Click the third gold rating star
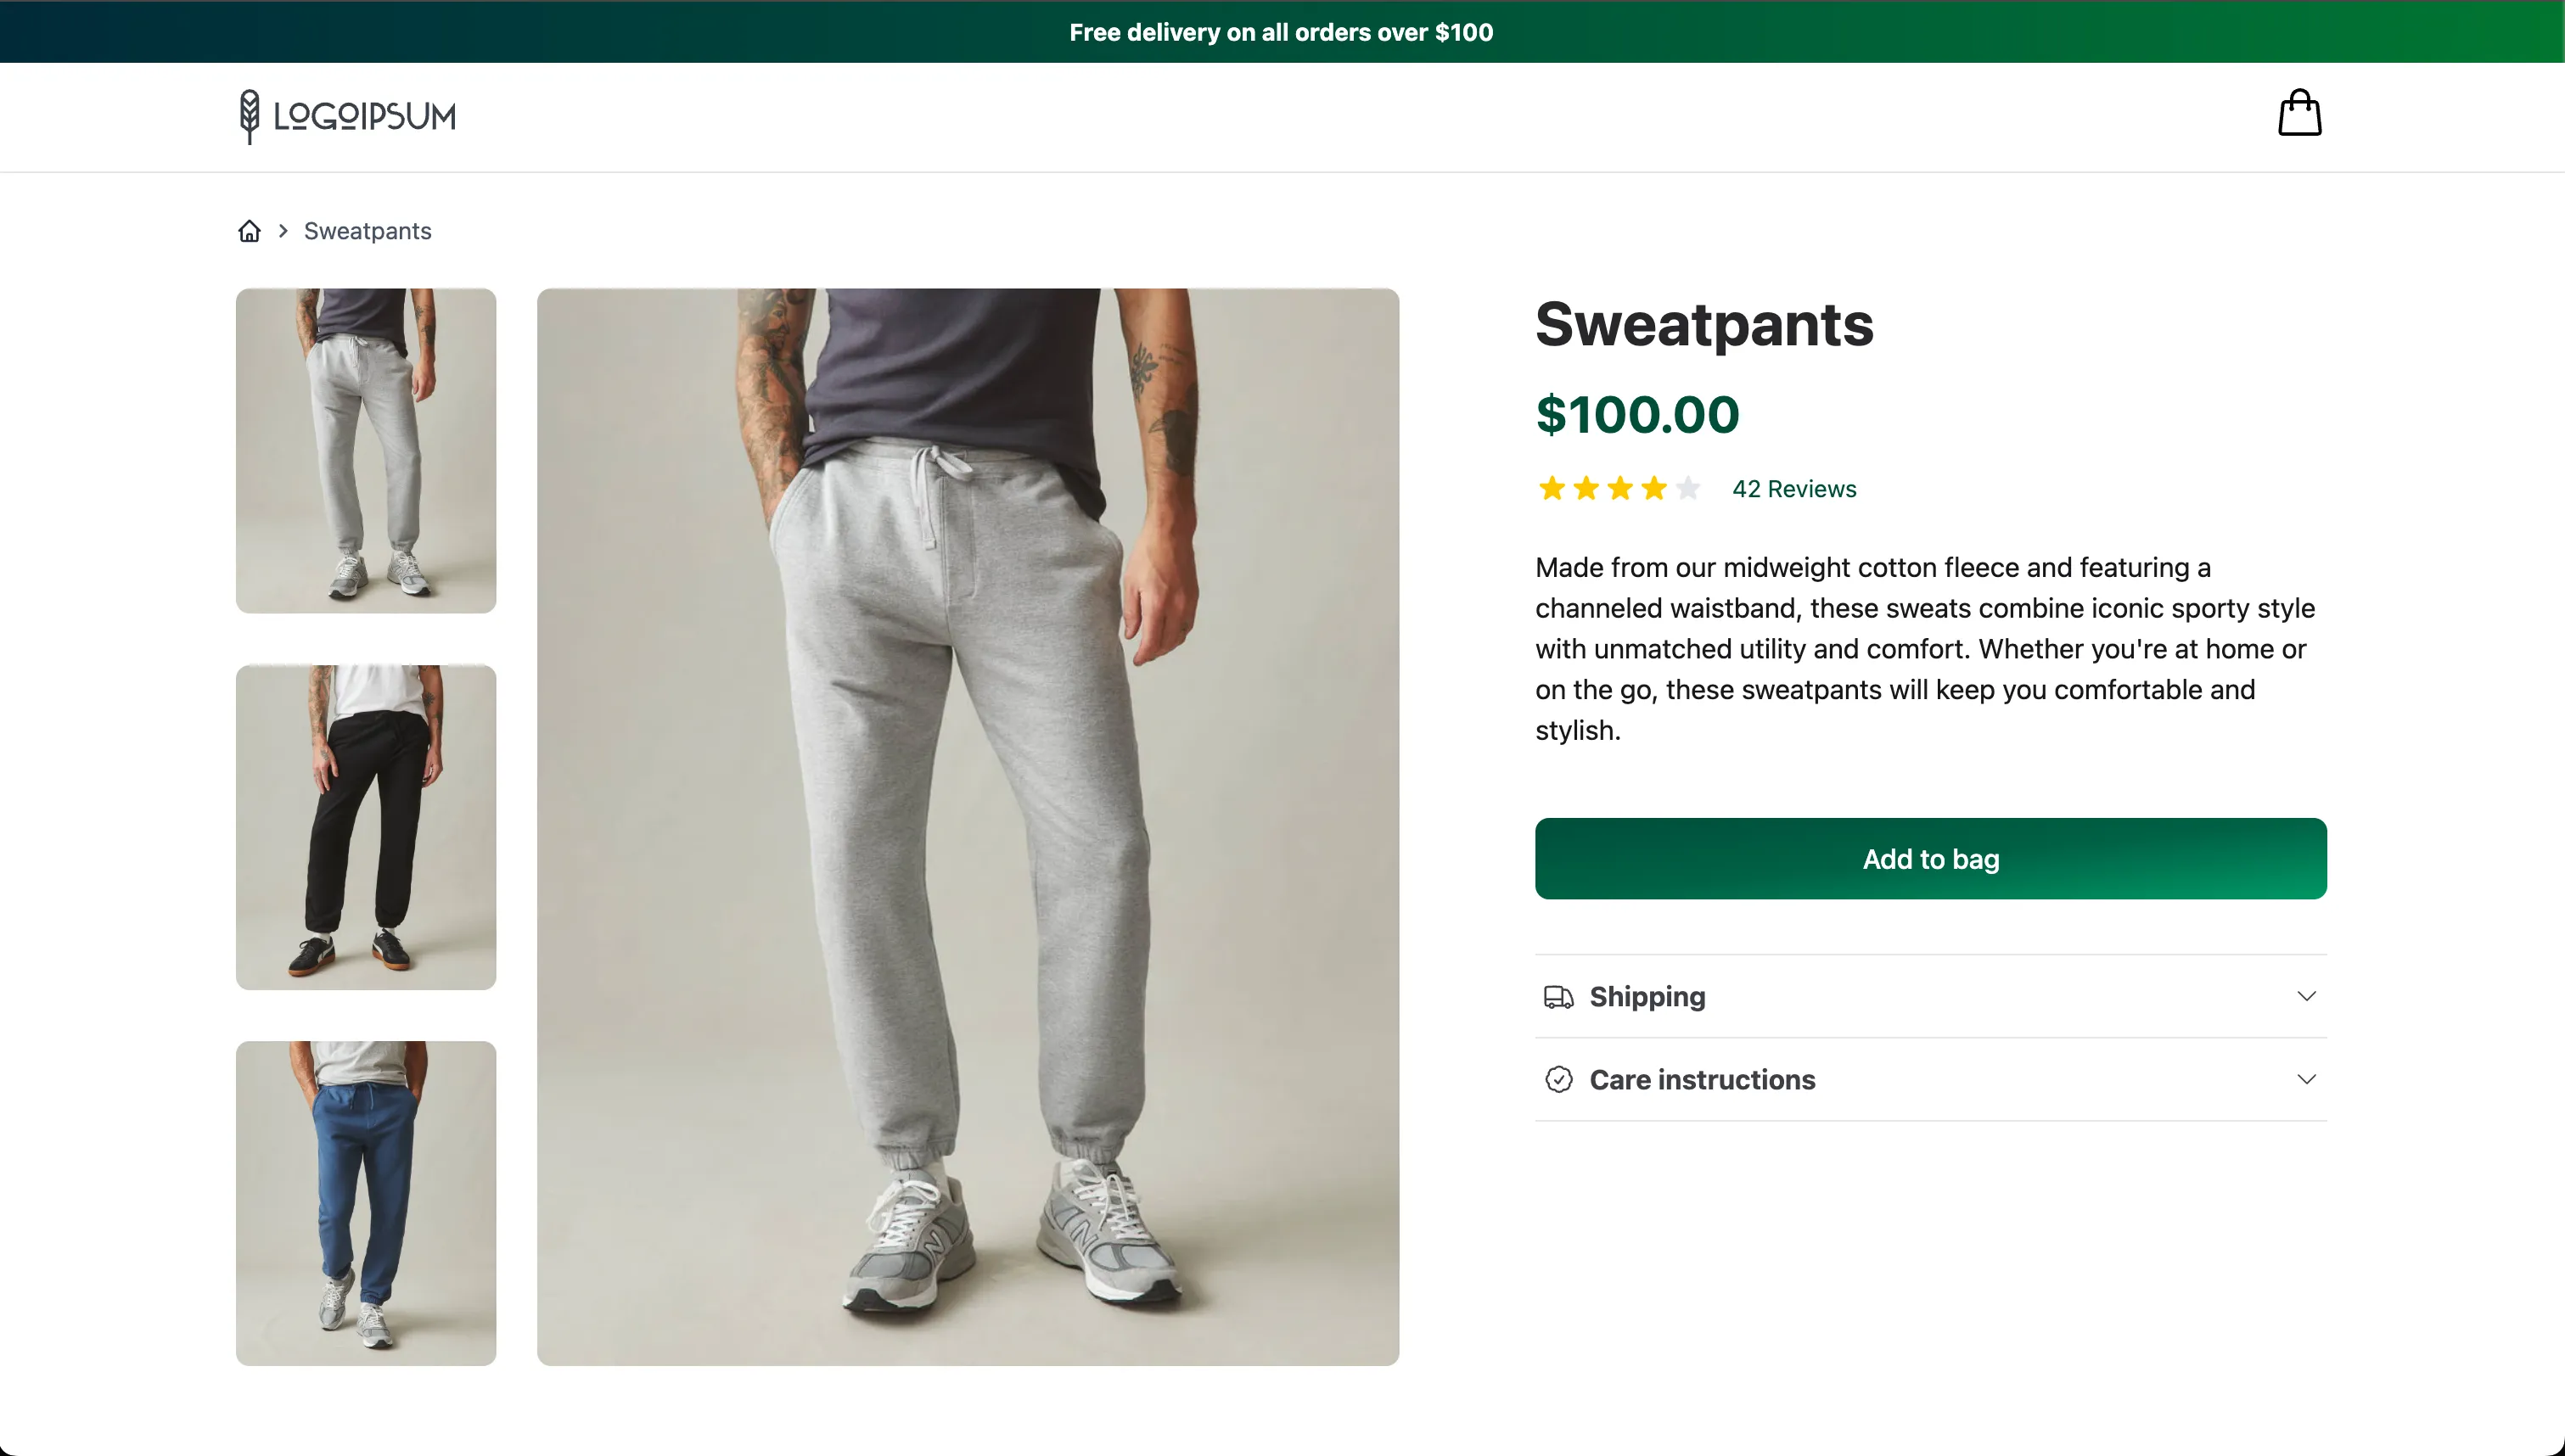Screen dimensions: 2565x1456 point(1620,488)
